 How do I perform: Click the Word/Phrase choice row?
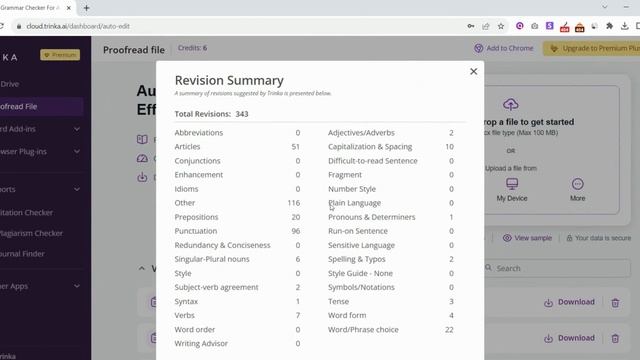click(391, 330)
